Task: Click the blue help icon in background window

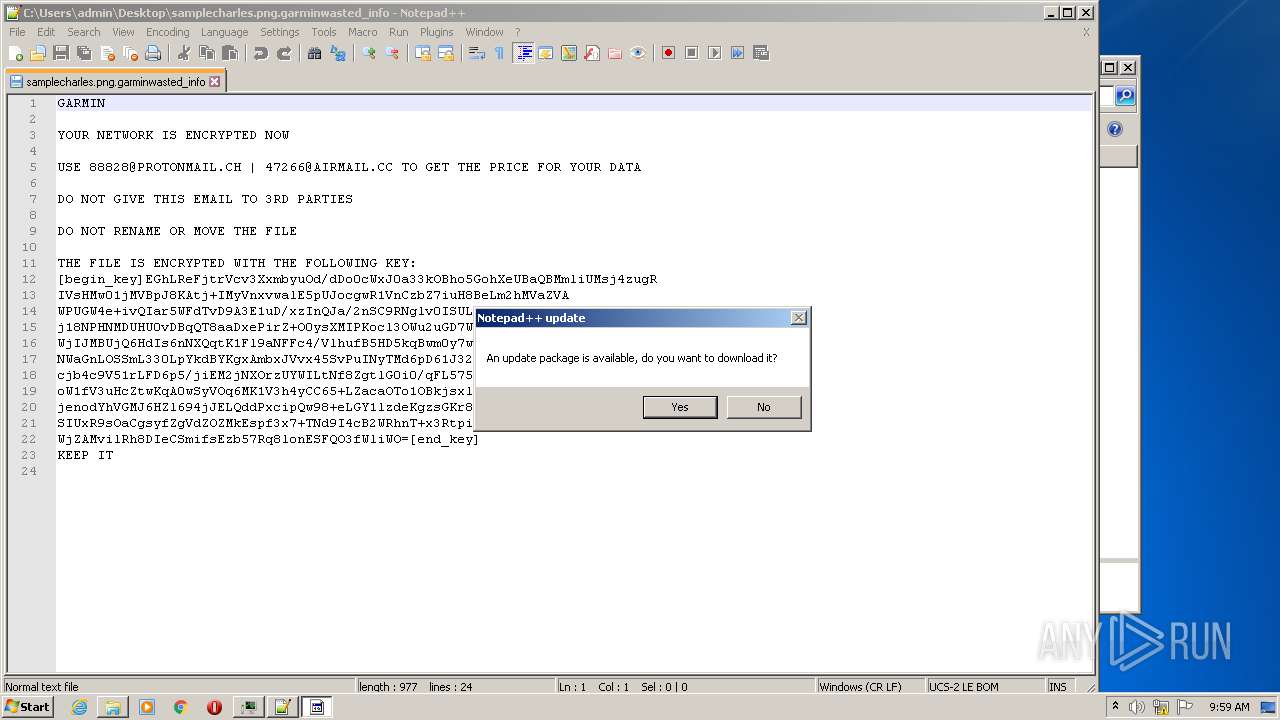Action: point(1115,129)
